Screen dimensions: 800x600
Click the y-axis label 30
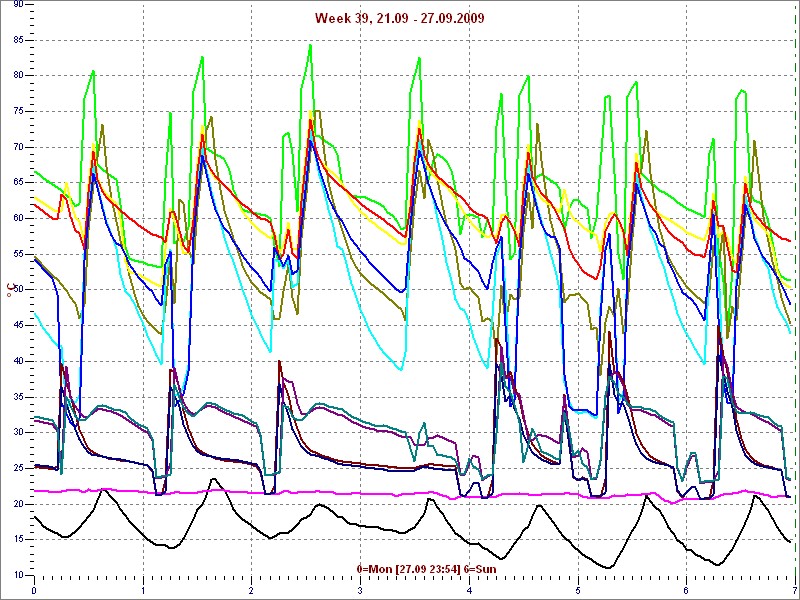(17, 433)
